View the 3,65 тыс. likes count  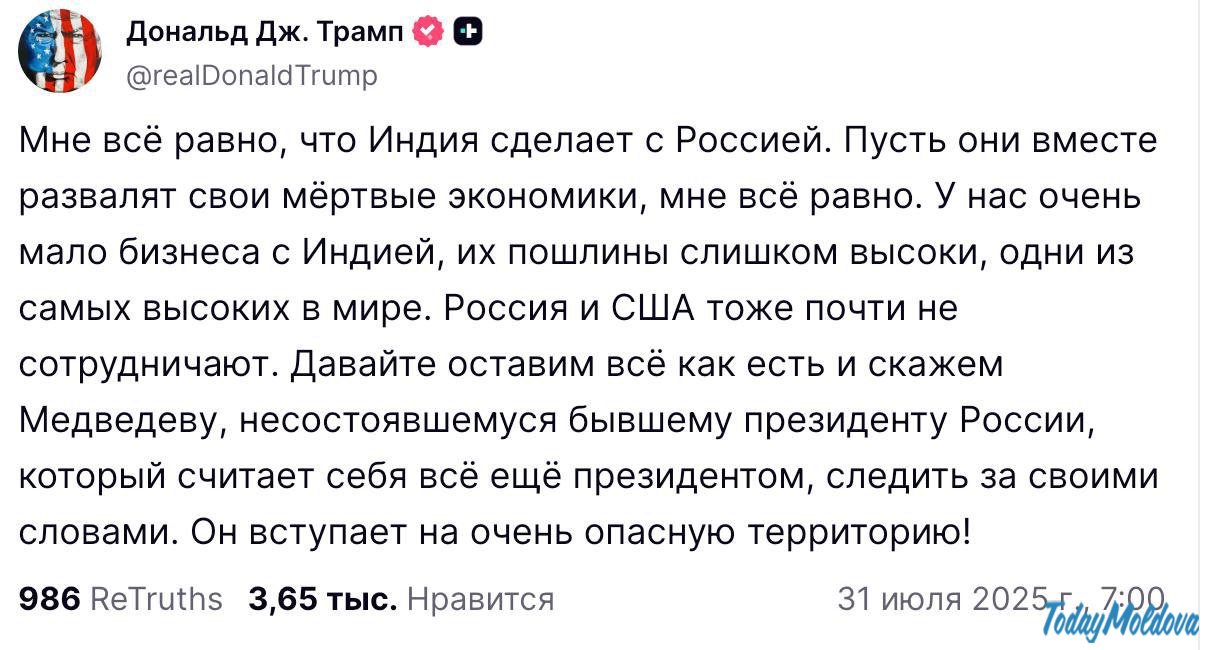tap(323, 599)
